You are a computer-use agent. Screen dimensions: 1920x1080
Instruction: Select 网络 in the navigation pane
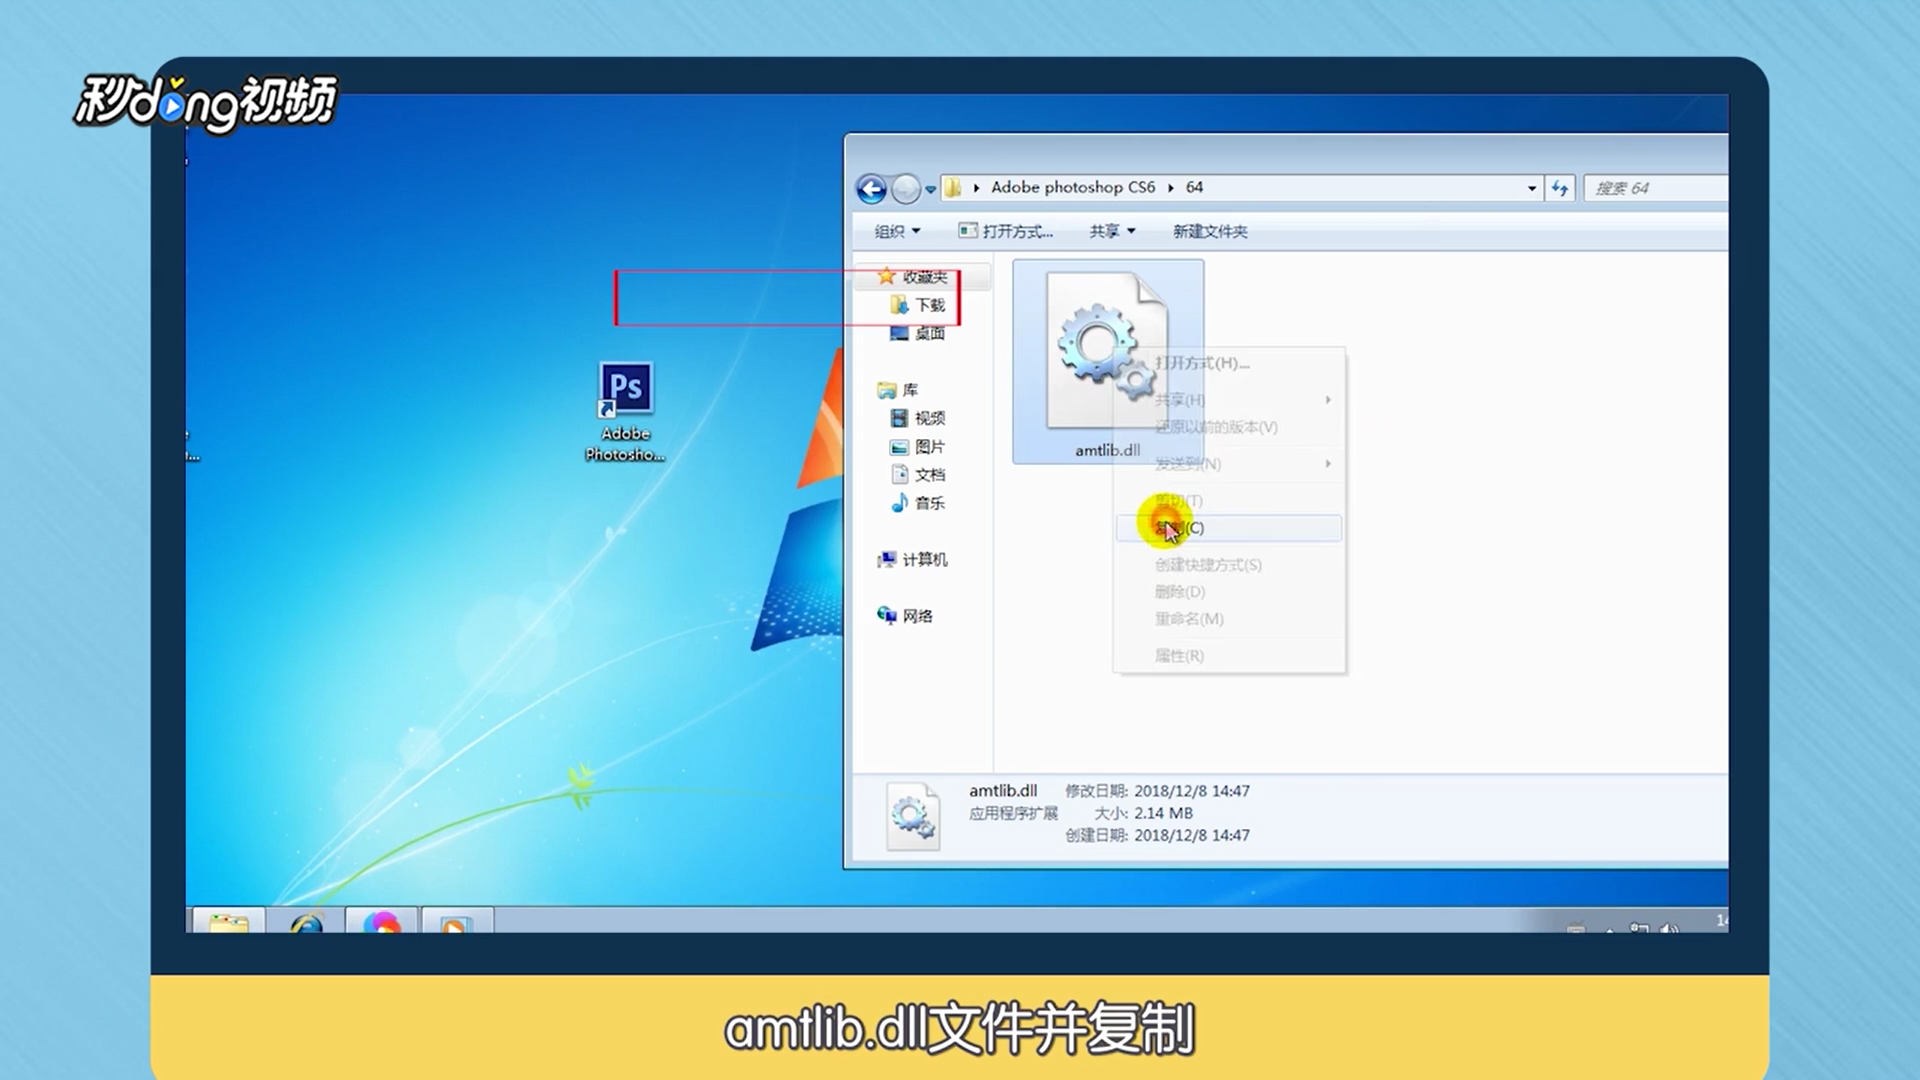[x=917, y=616]
